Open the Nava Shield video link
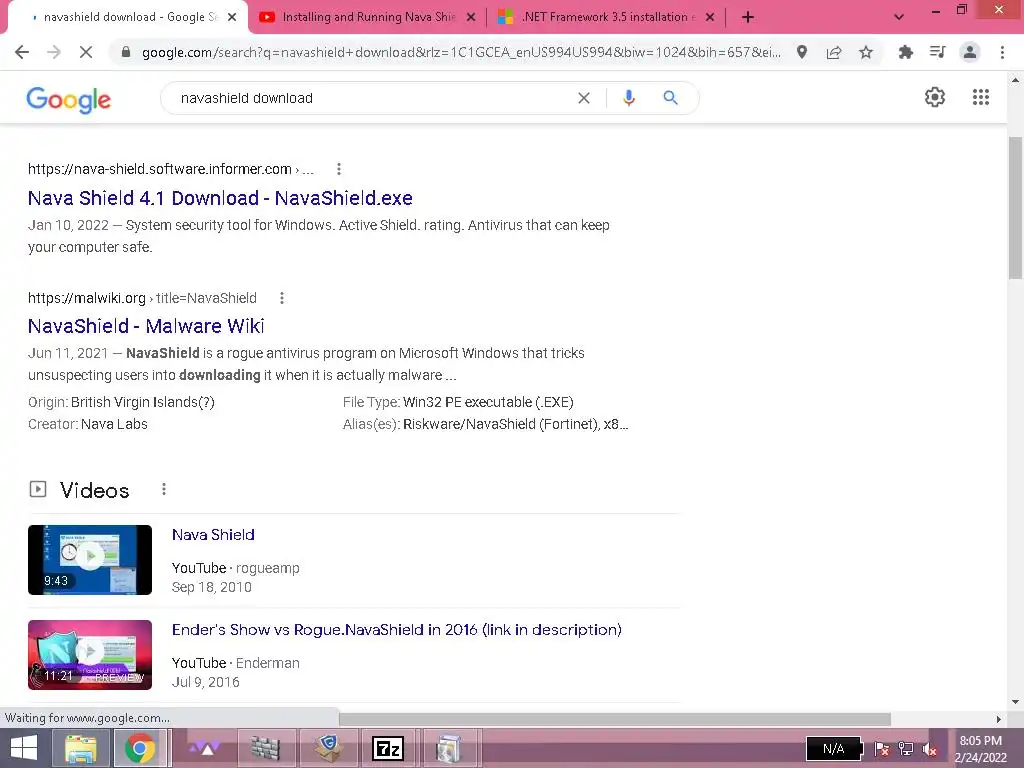 [x=213, y=535]
